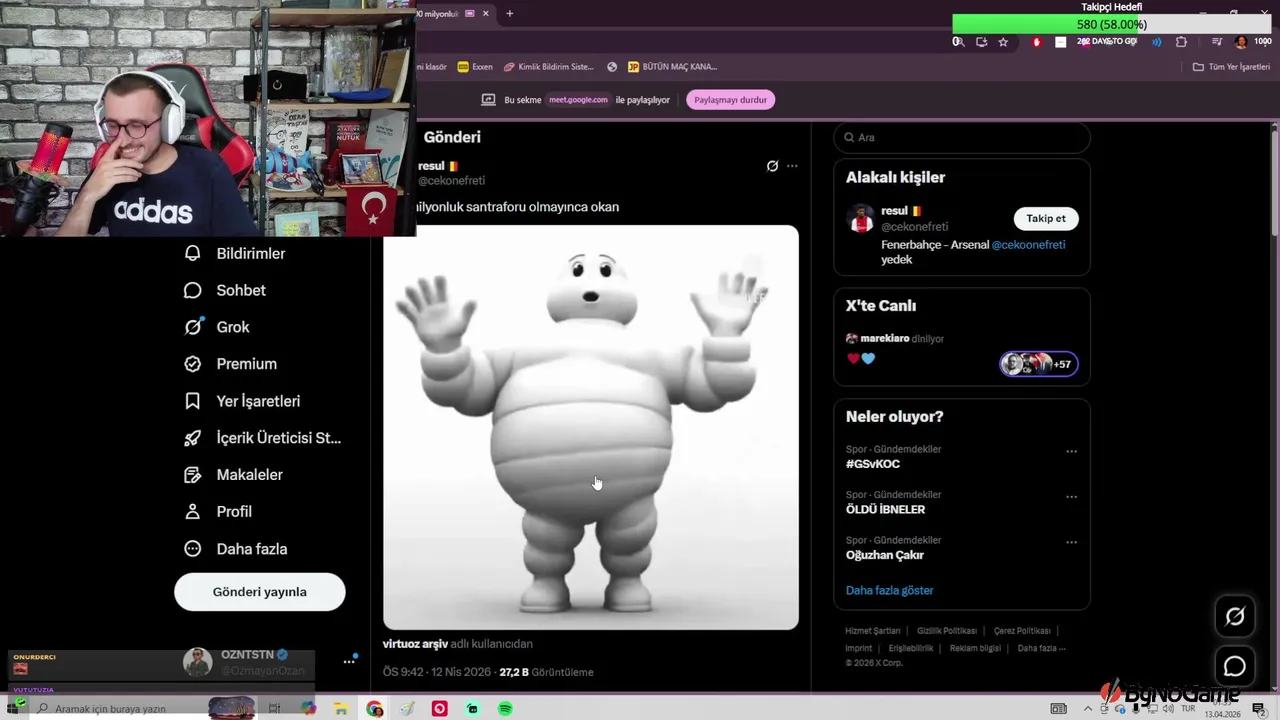Open a new browser tab
The height and width of the screenshot is (720, 1280).
coord(510,14)
